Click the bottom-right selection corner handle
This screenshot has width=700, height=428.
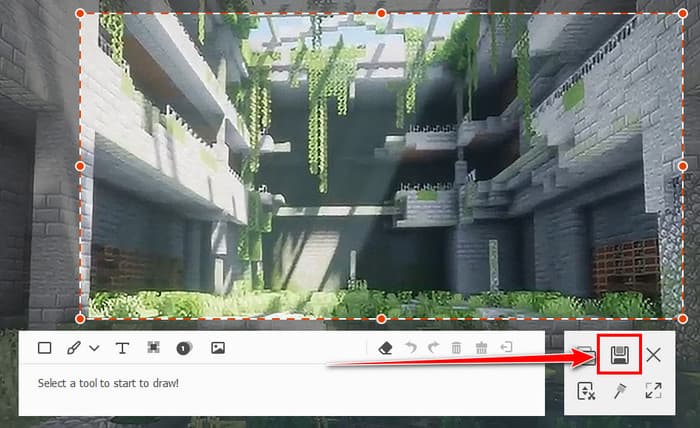click(683, 319)
